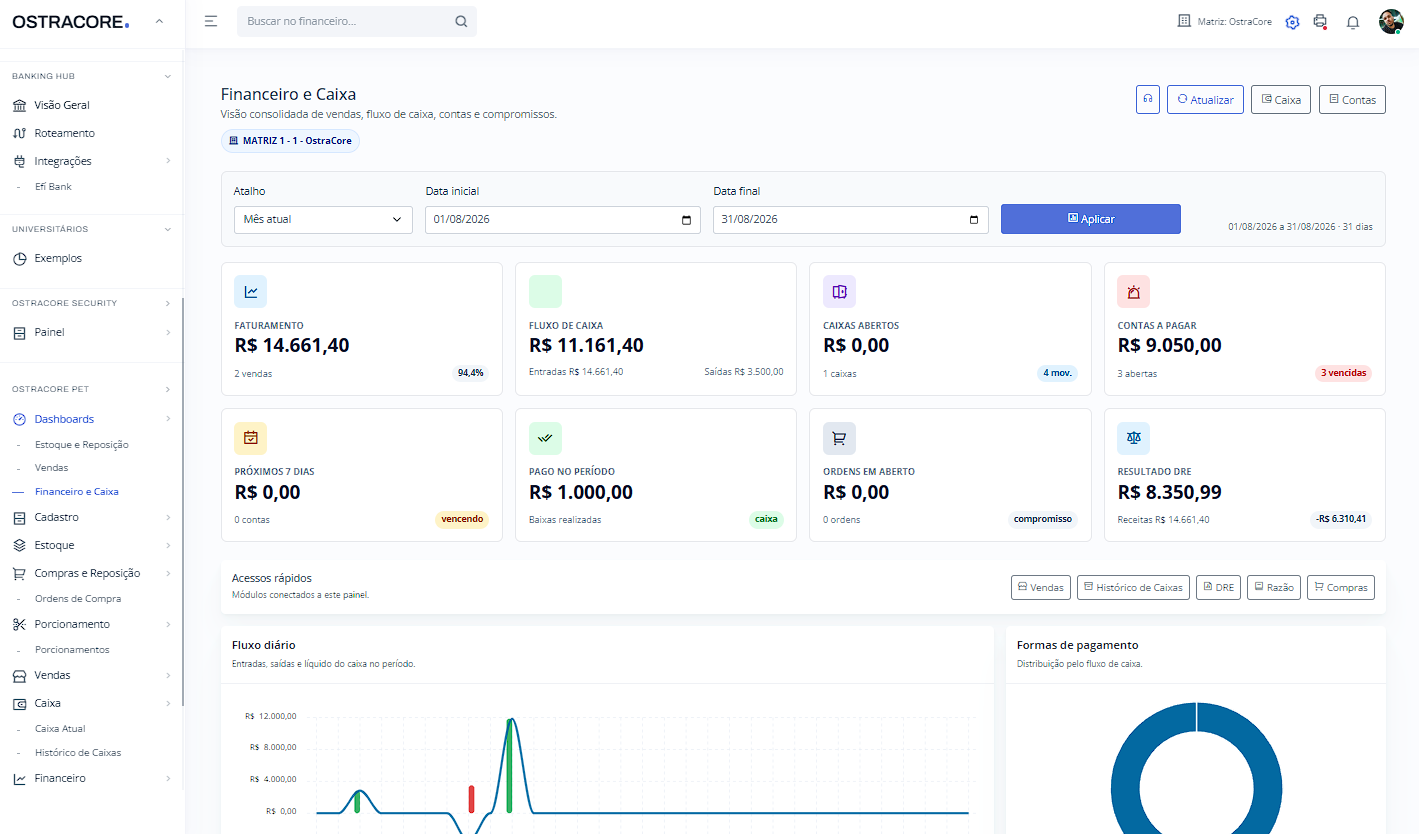Click the Integrações plug icon

(19, 161)
